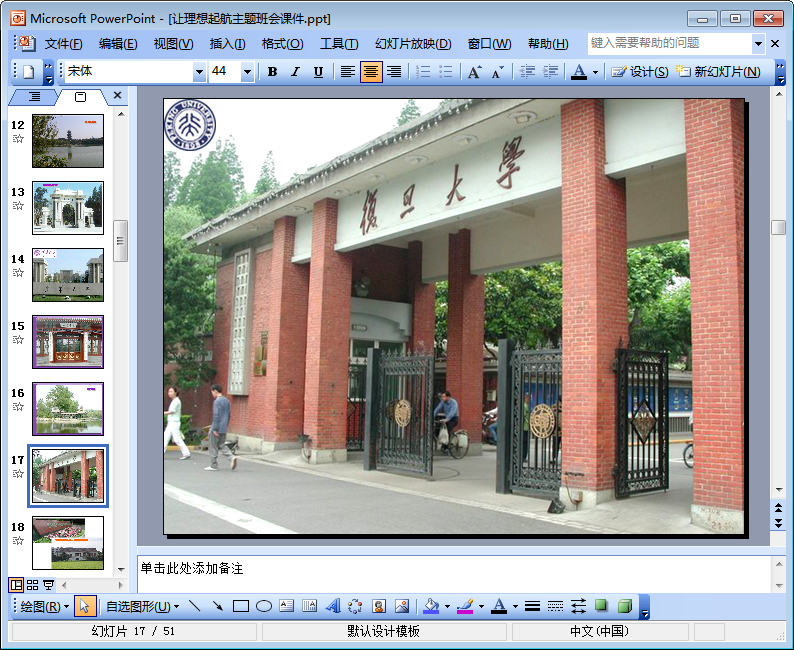The width and height of the screenshot is (794, 650).
Task: Increase indent level
Action: tap(550, 72)
